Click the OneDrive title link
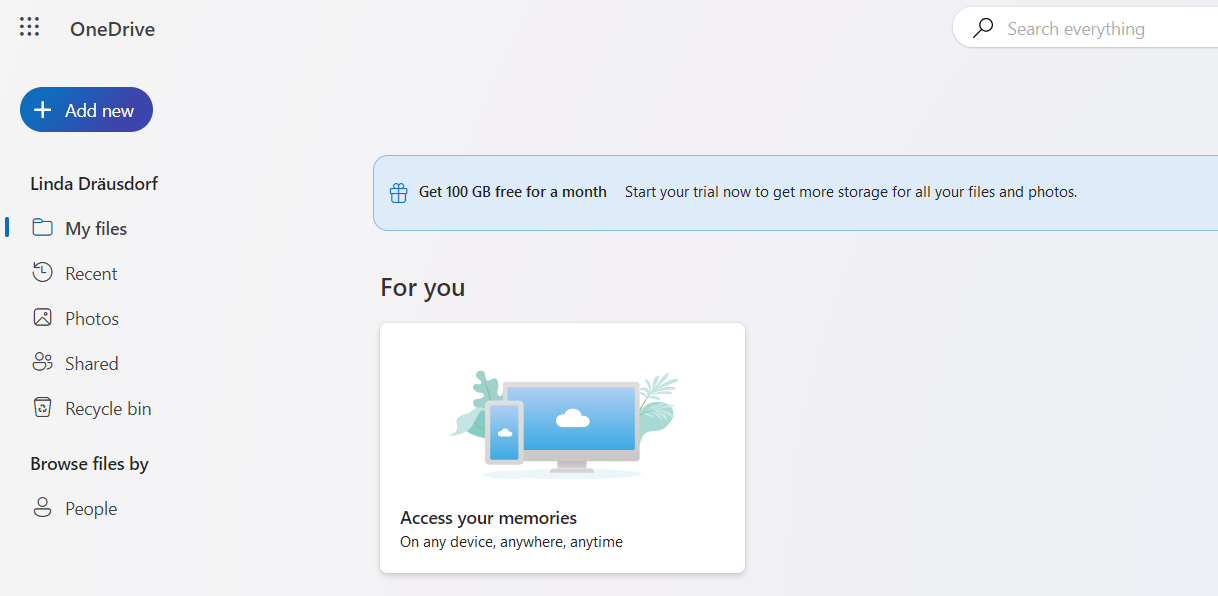The height and width of the screenshot is (596, 1218). [112, 29]
